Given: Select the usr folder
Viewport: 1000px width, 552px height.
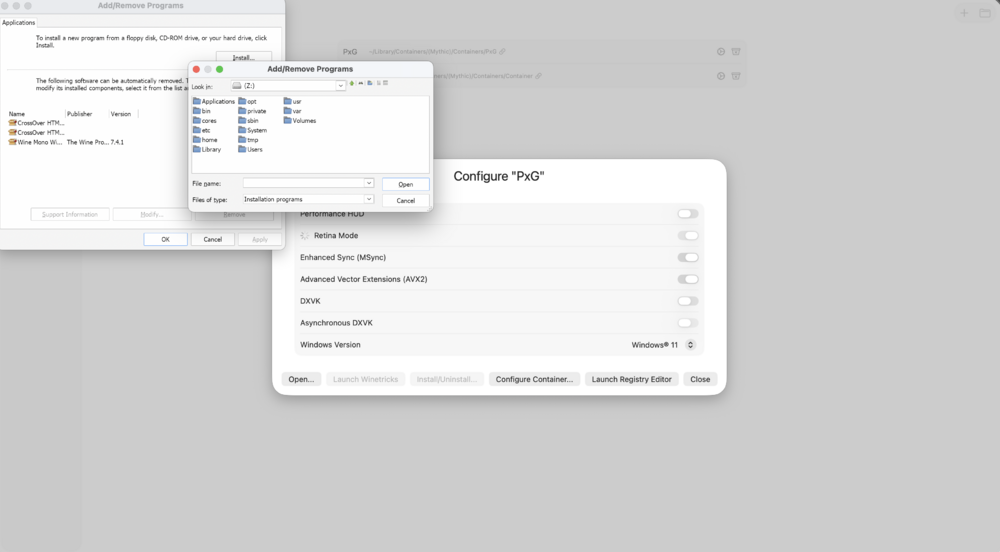Looking at the screenshot, I should pos(293,101).
